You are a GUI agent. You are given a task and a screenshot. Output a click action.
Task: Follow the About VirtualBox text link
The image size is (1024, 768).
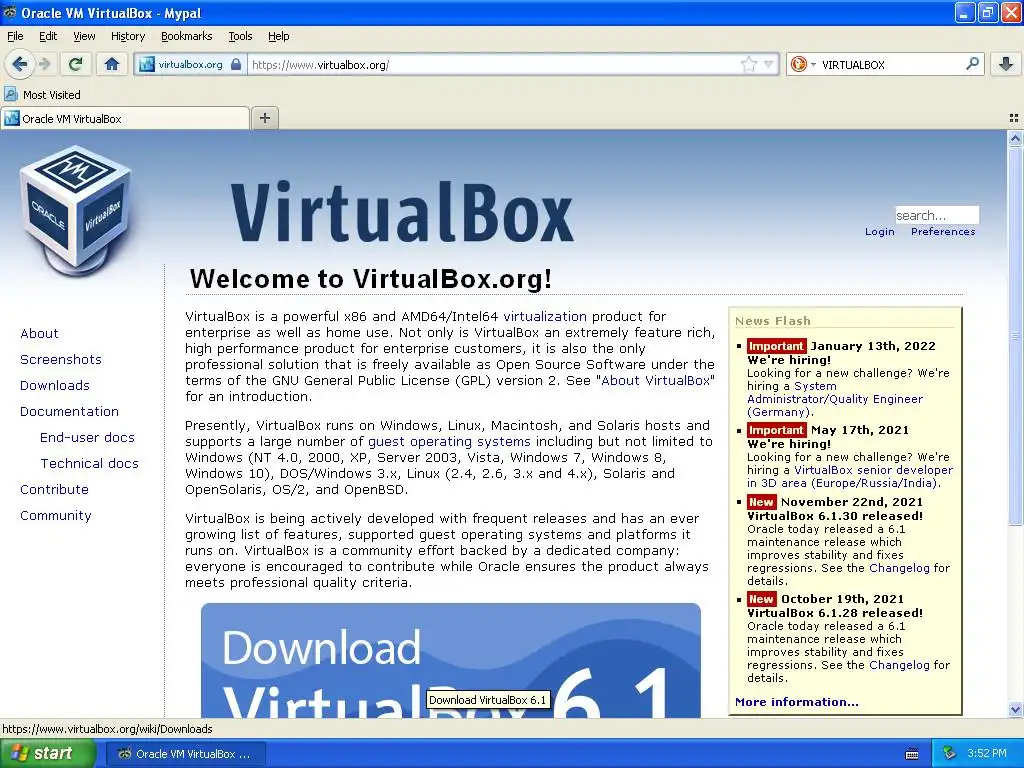click(655, 381)
